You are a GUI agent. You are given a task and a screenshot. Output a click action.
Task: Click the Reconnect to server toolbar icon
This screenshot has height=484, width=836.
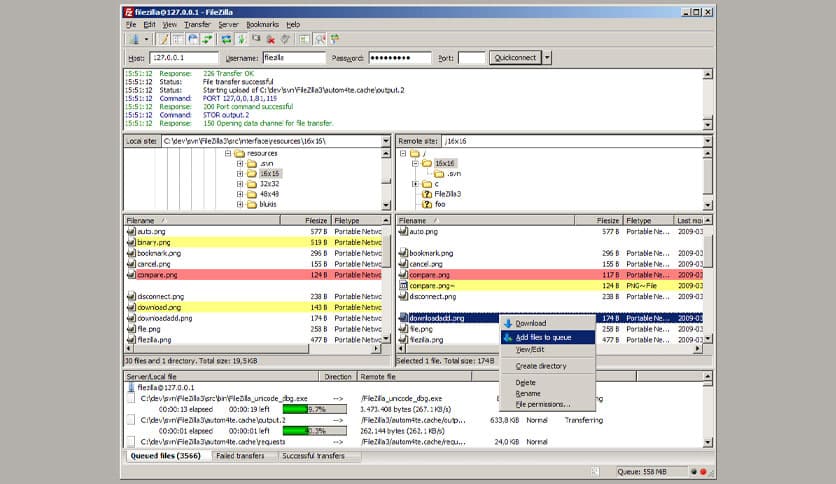pyautogui.click(x=285, y=39)
